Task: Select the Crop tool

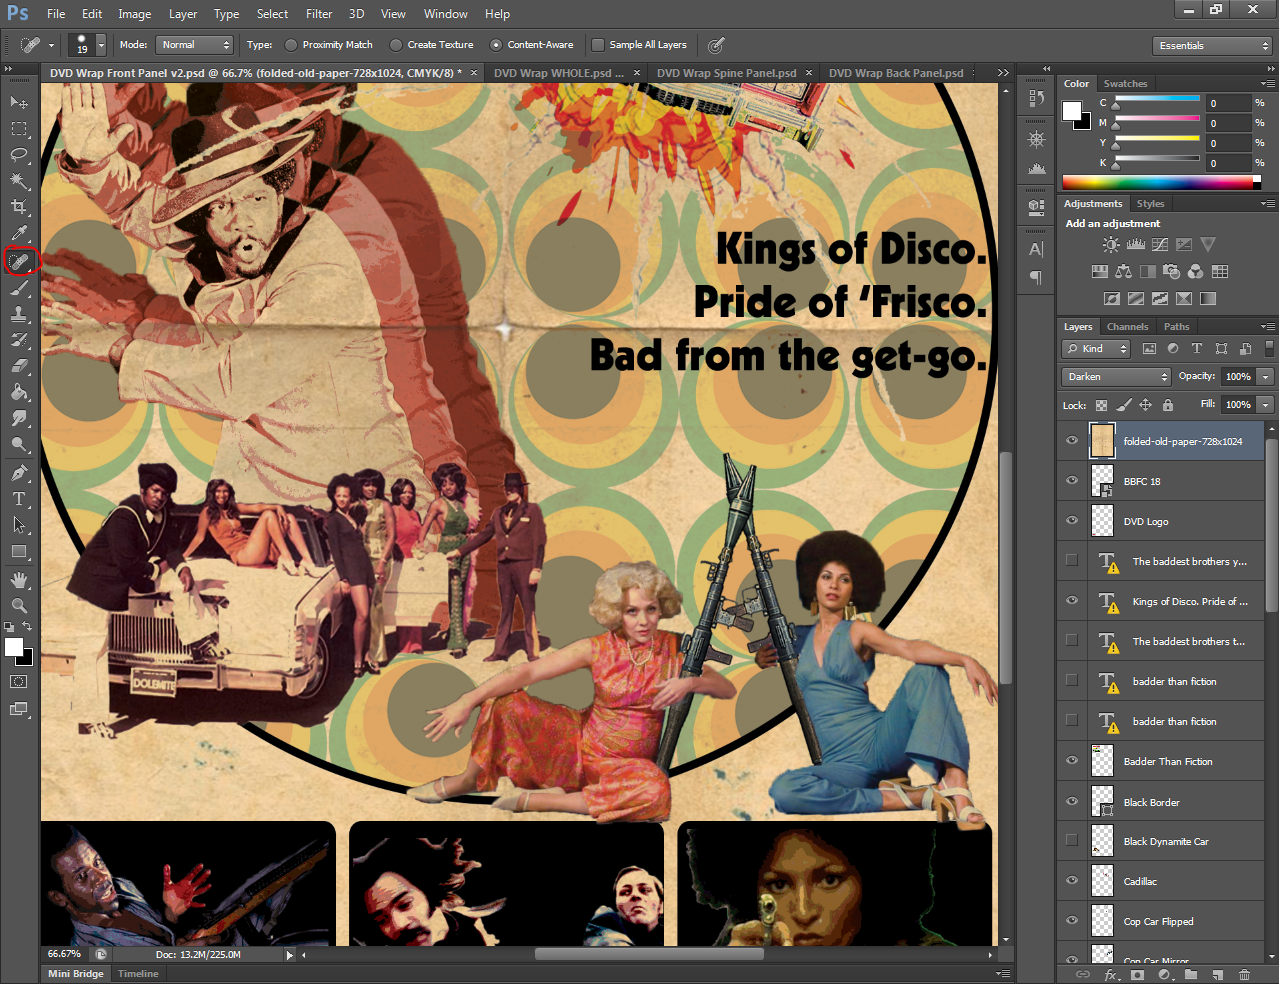Action: click(x=19, y=207)
